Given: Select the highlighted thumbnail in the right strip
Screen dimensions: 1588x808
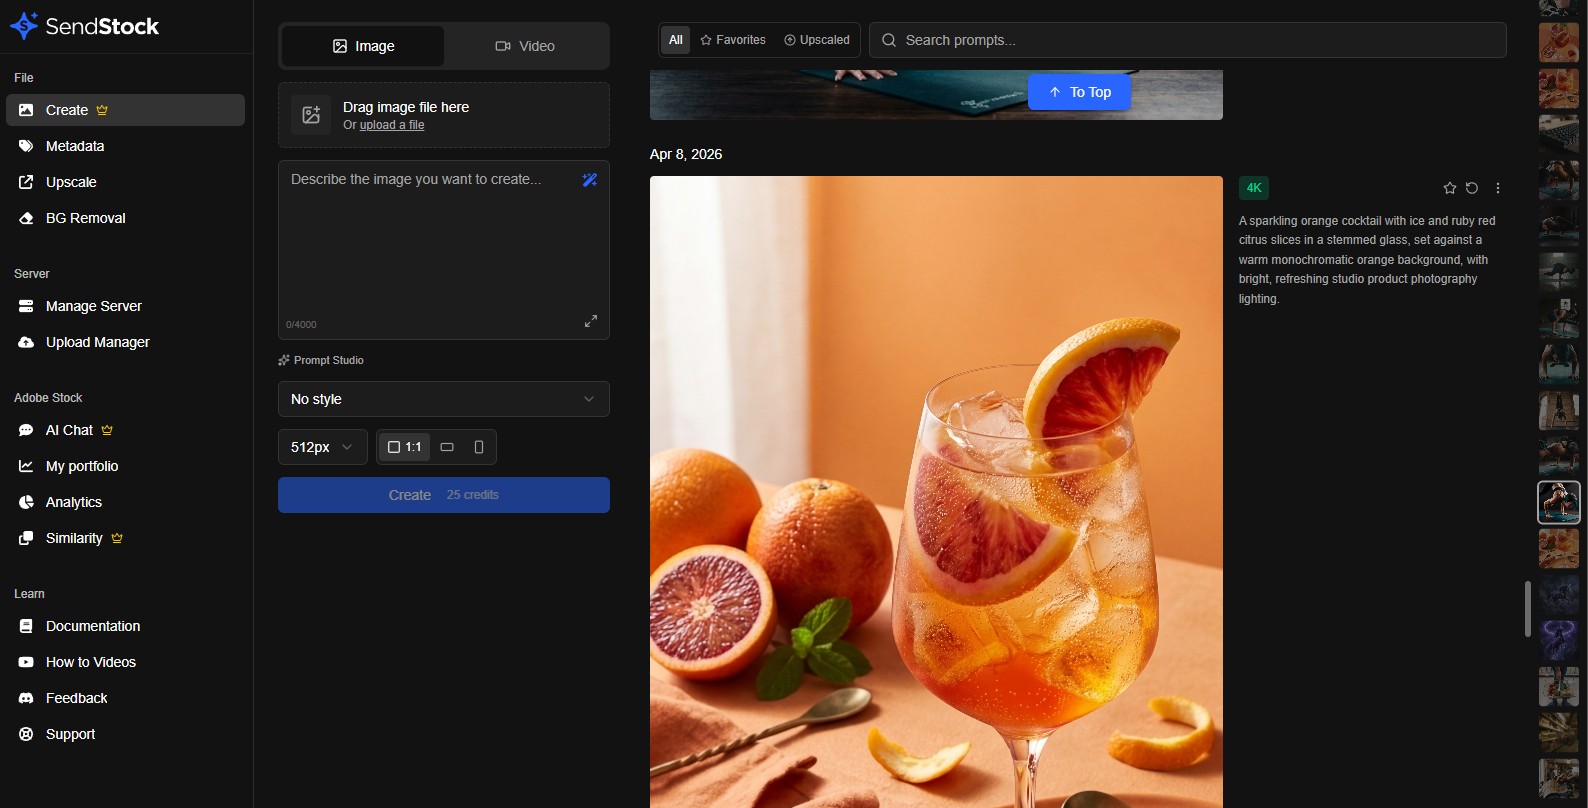Looking at the screenshot, I should pyautogui.click(x=1559, y=502).
